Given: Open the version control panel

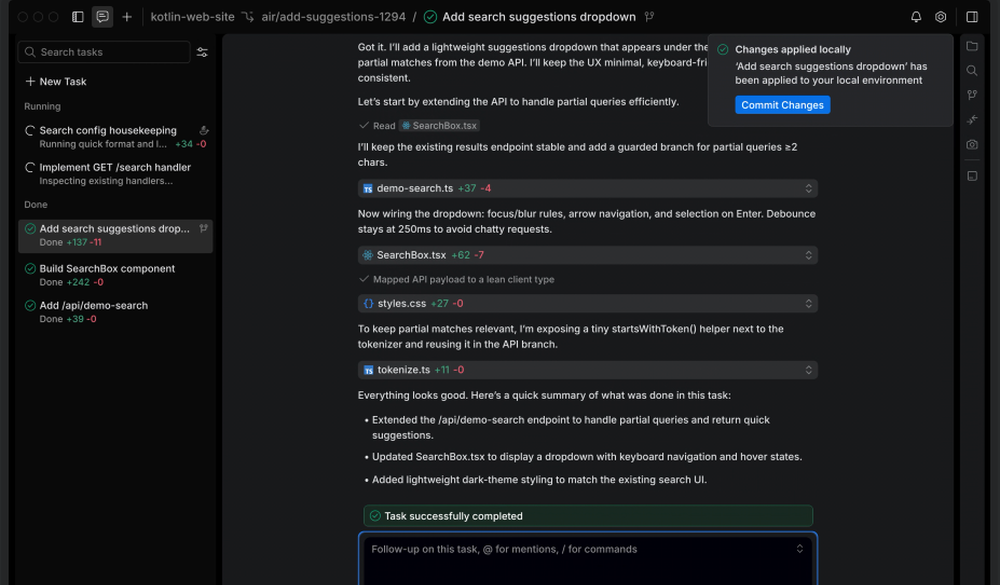Looking at the screenshot, I should [972, 94].
